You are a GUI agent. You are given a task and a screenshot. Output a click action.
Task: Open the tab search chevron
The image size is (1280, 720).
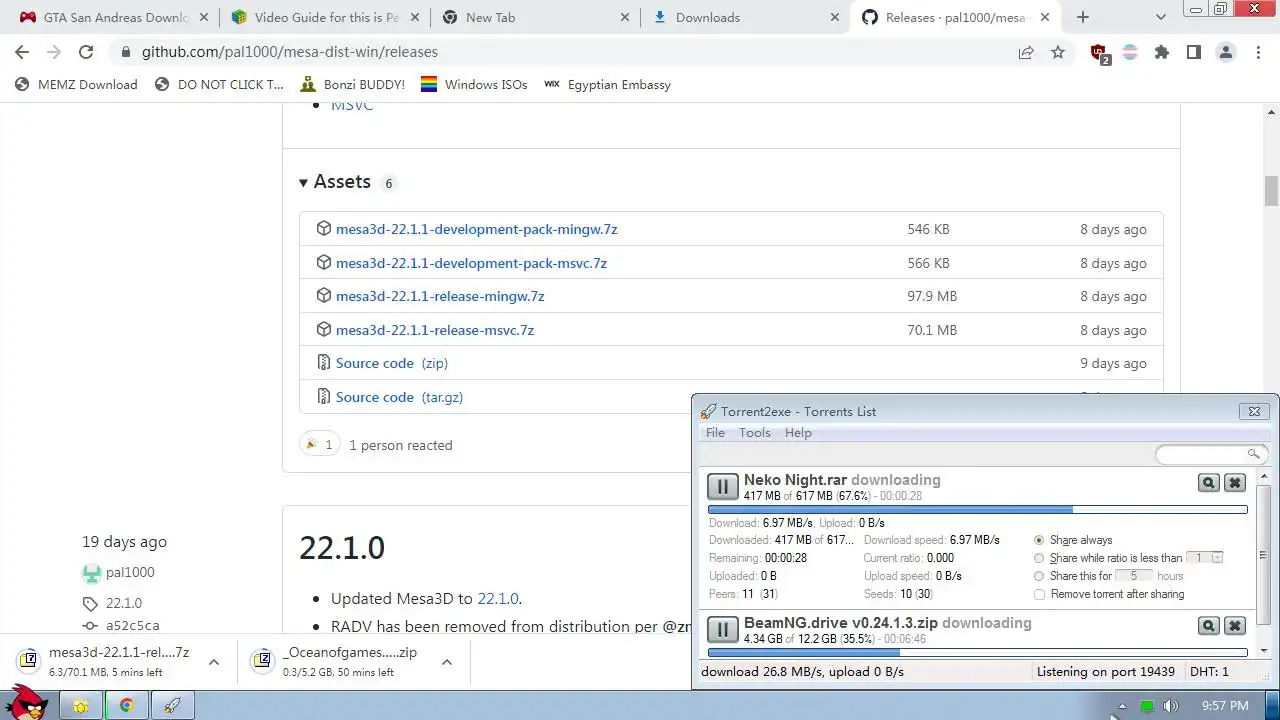point(1160,17)
